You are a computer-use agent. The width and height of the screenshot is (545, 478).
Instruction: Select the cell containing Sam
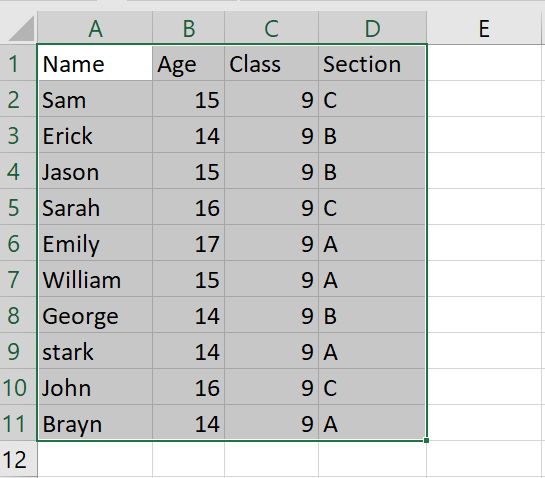point(95,100)
